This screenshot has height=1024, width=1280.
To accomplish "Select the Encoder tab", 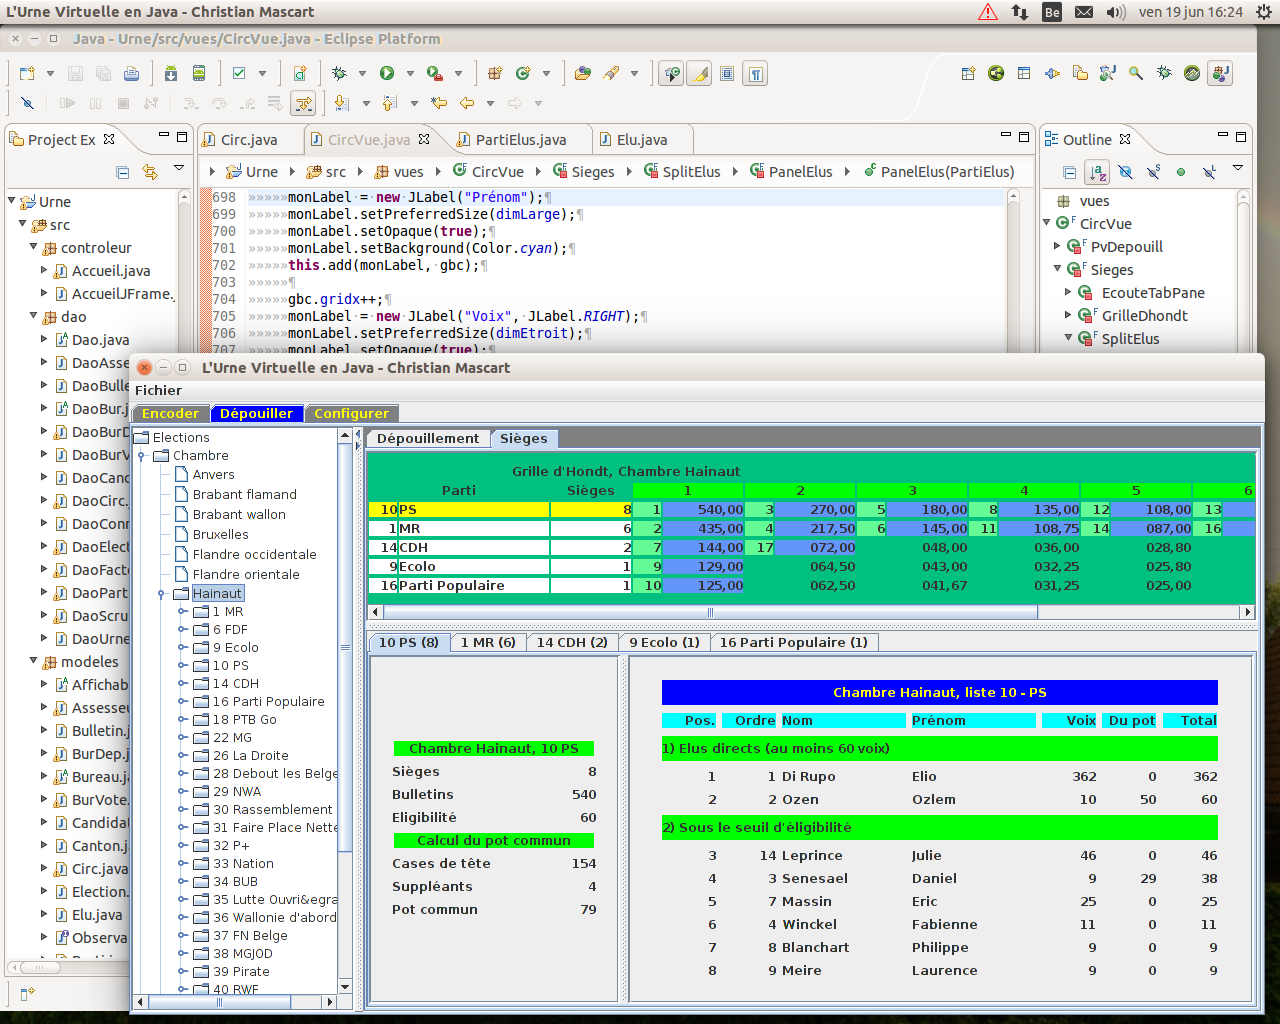I will (x=170, y=413).
